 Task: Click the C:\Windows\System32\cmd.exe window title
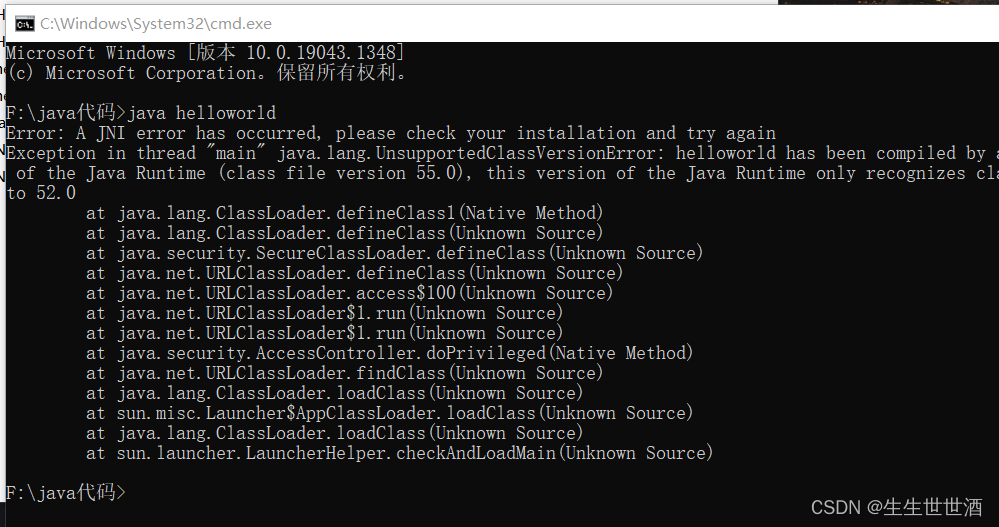coord(155,24)
